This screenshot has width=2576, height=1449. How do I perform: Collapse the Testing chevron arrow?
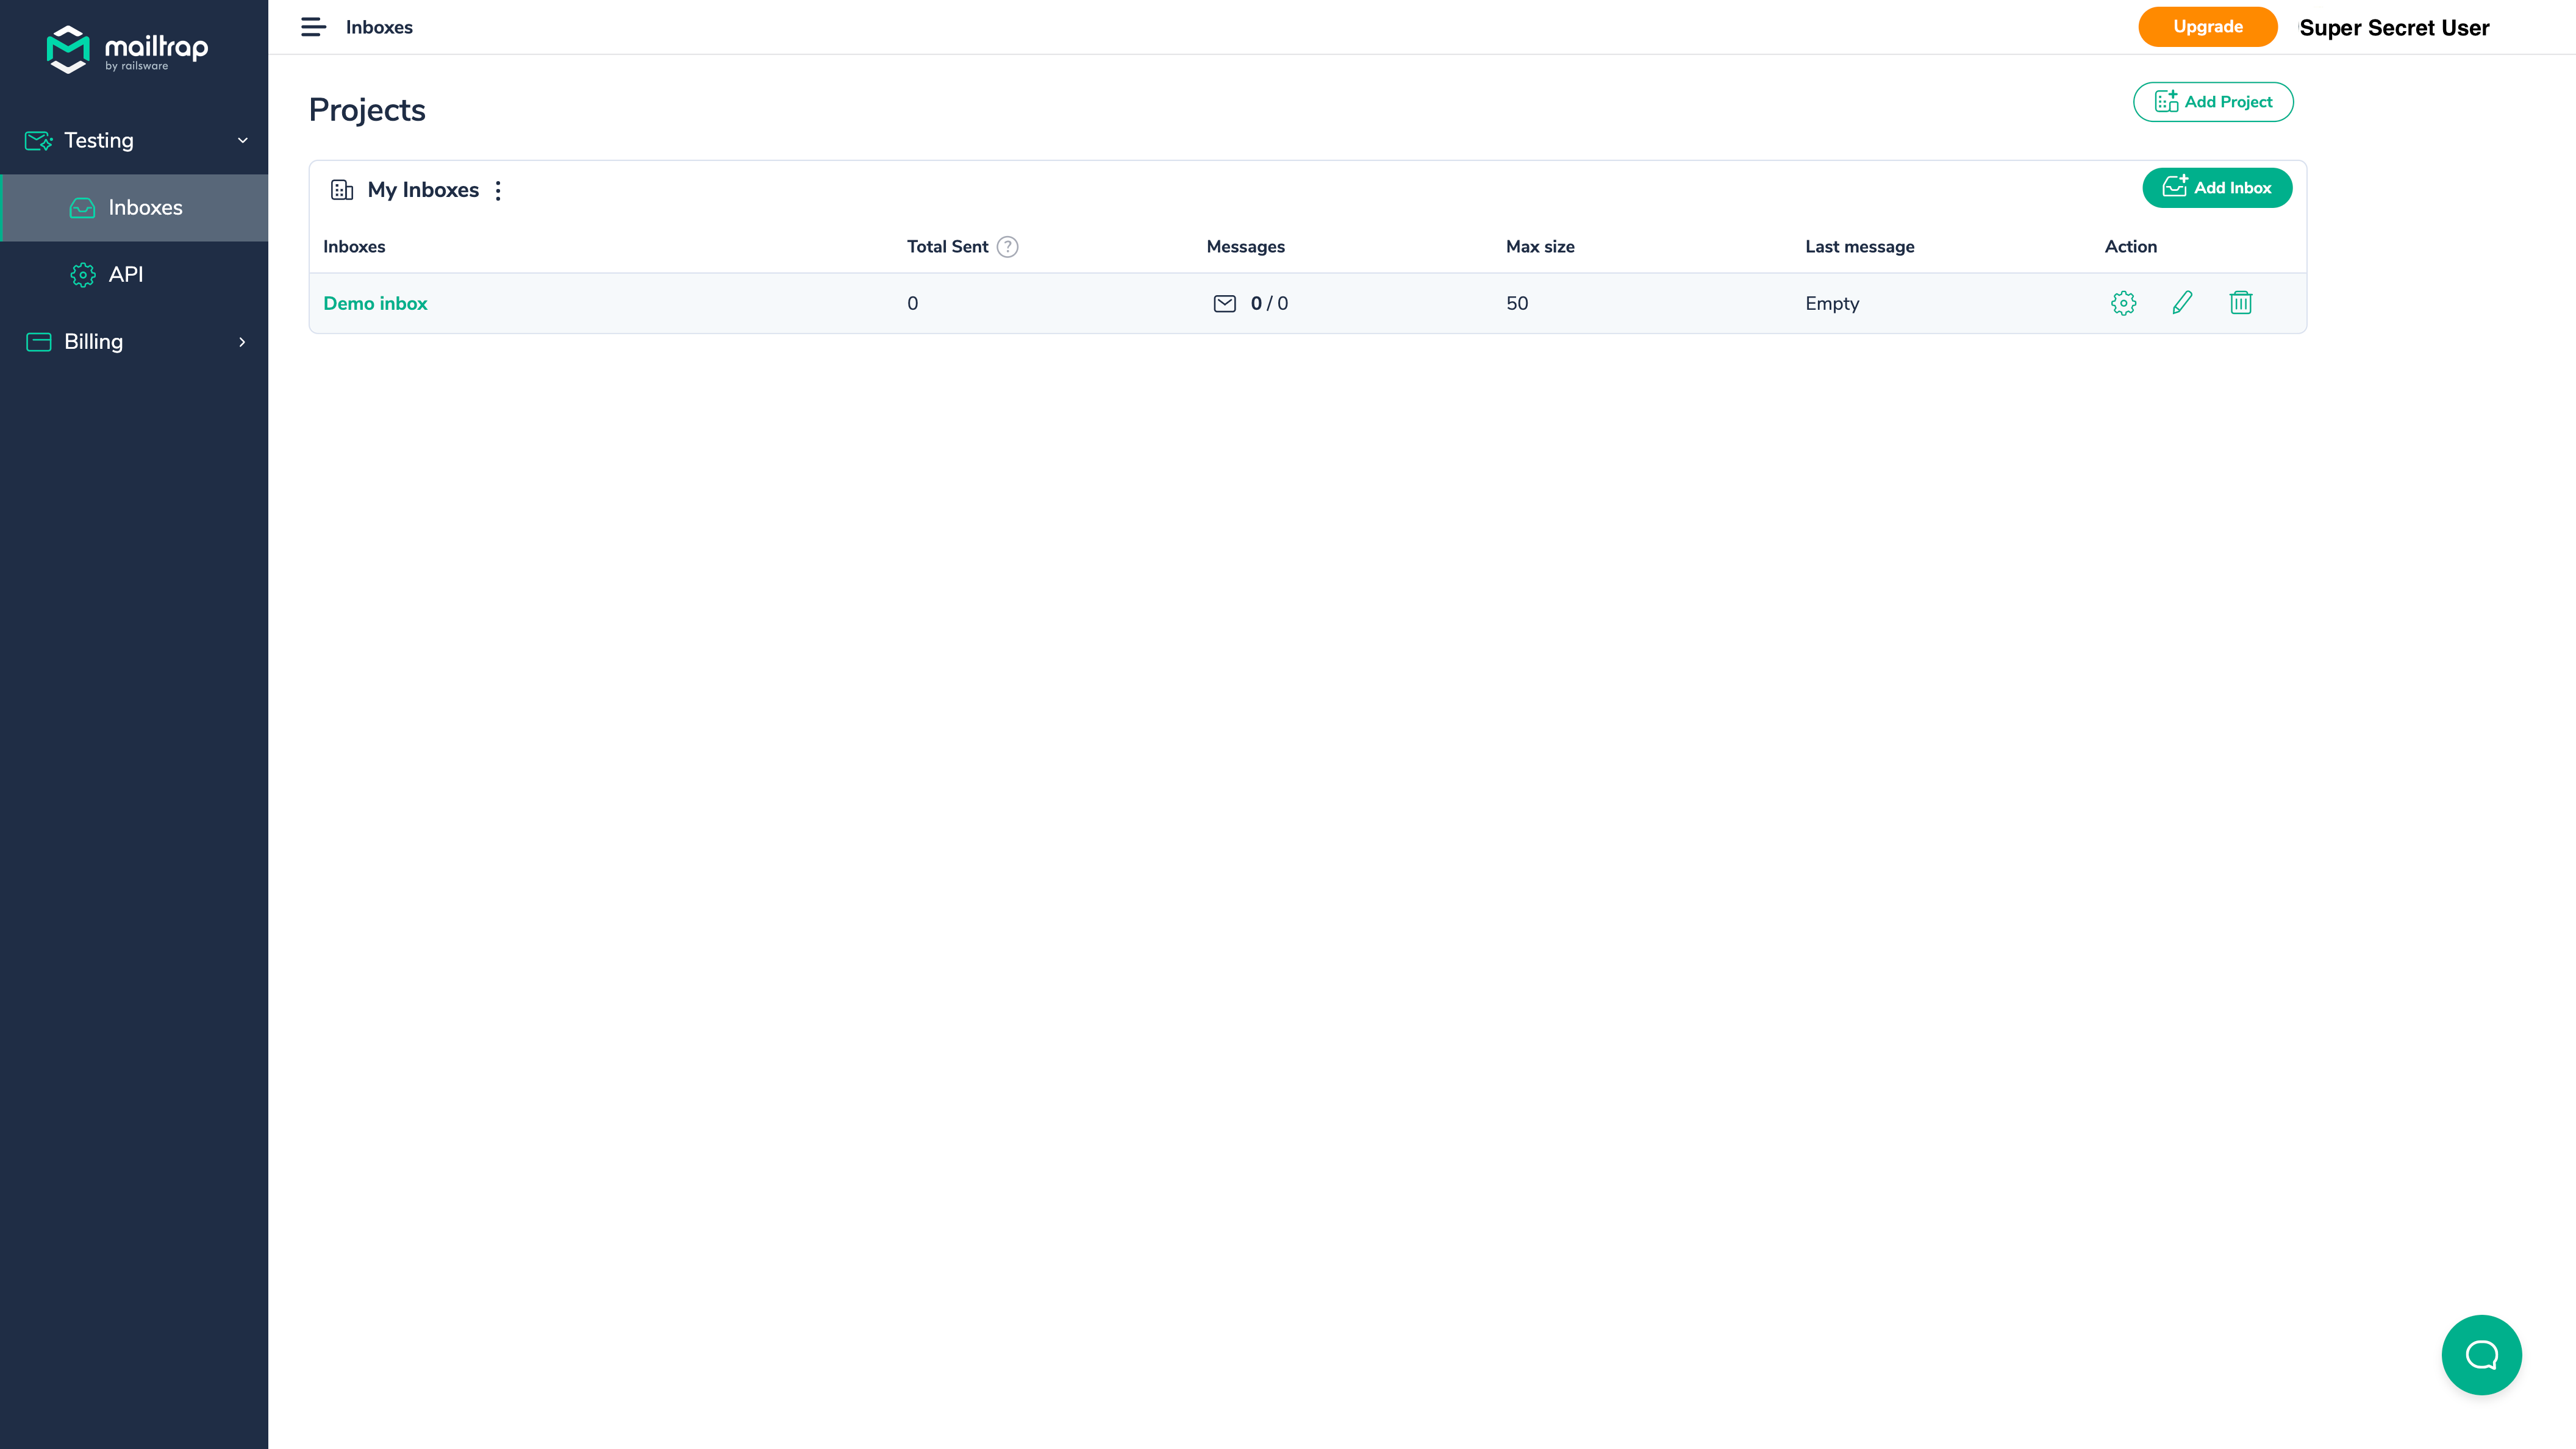242,141
